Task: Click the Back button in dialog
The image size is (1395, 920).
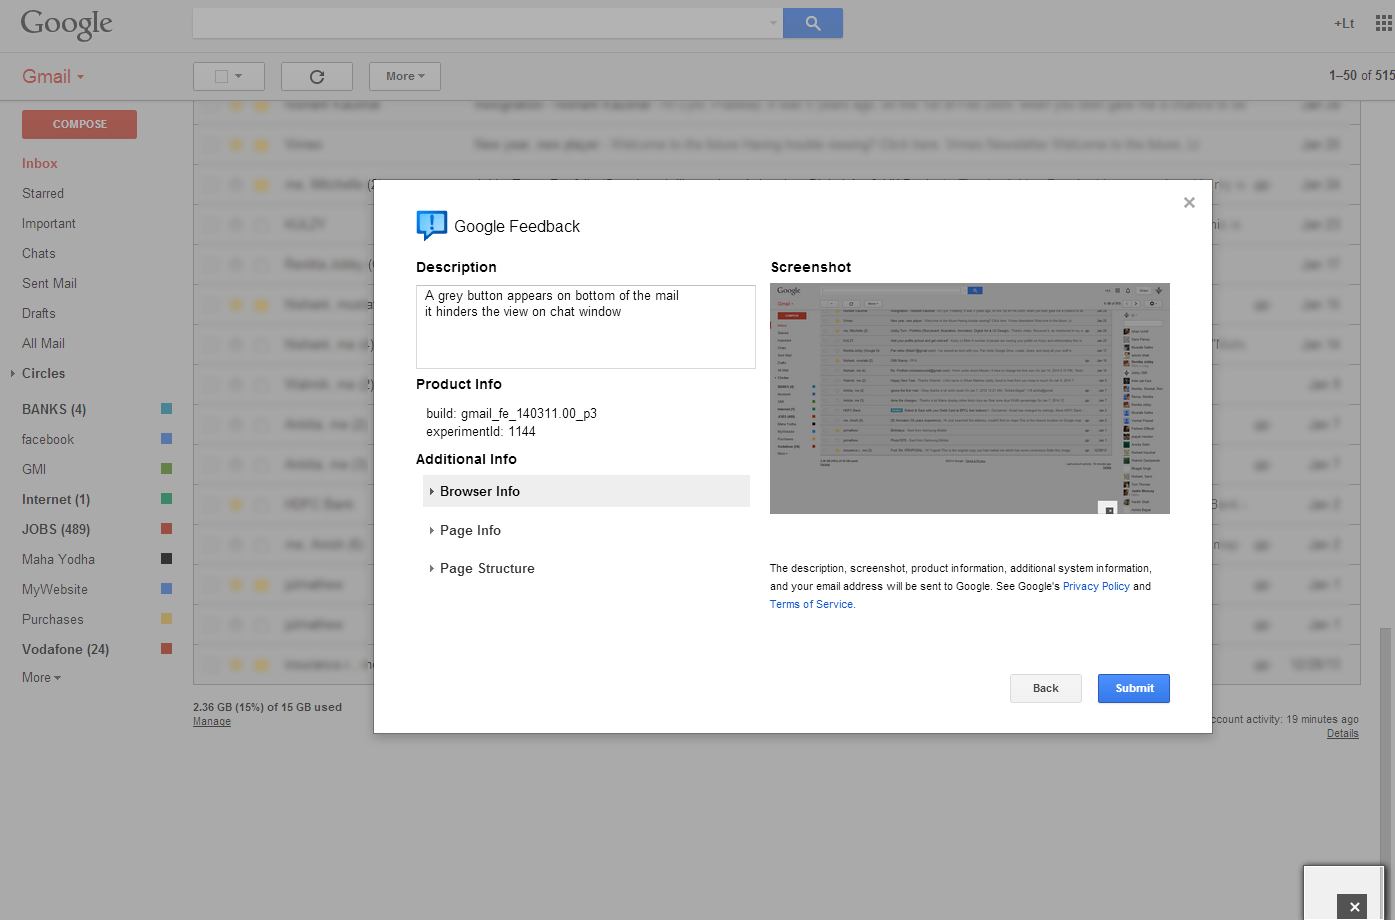Action: click(1045, 688)
